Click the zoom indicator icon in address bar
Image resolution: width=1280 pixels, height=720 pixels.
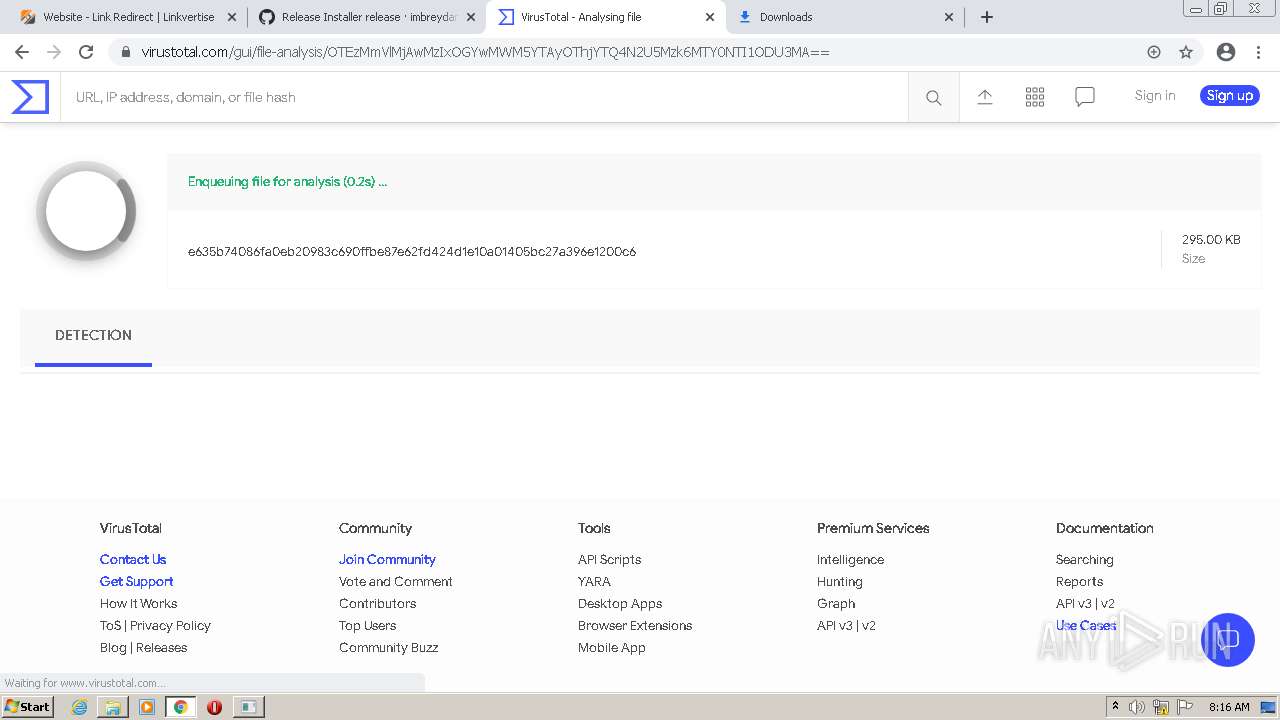1154,52
